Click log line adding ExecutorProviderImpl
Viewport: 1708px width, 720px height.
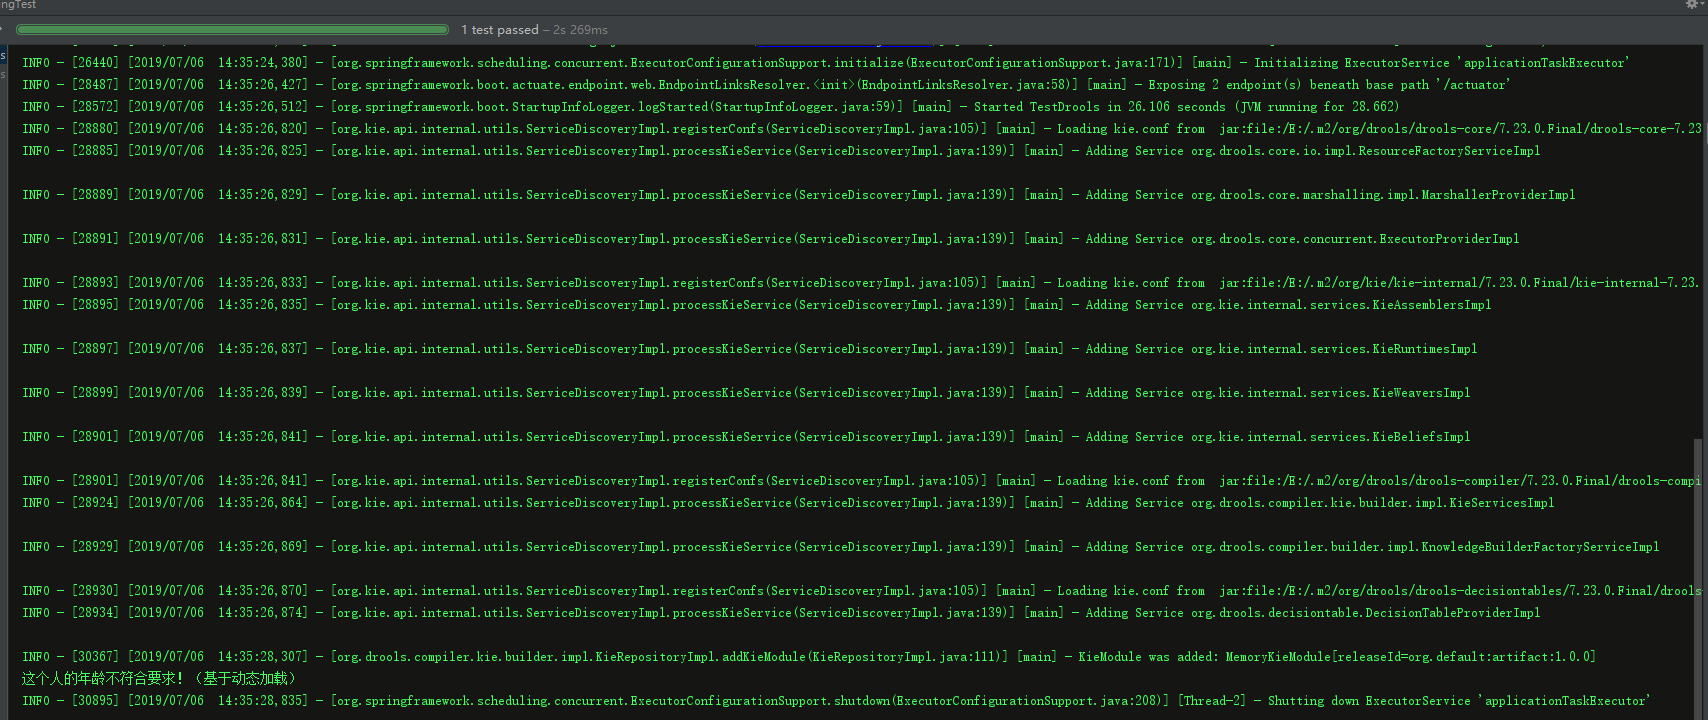(770, 239)
